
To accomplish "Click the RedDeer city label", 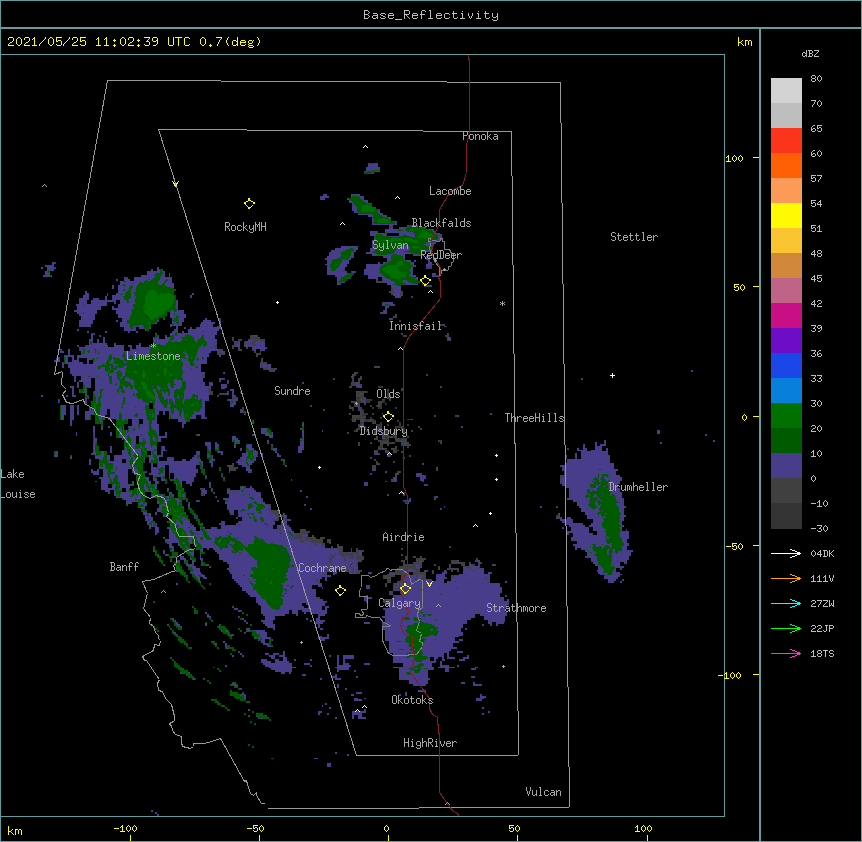I will point(441,255).
